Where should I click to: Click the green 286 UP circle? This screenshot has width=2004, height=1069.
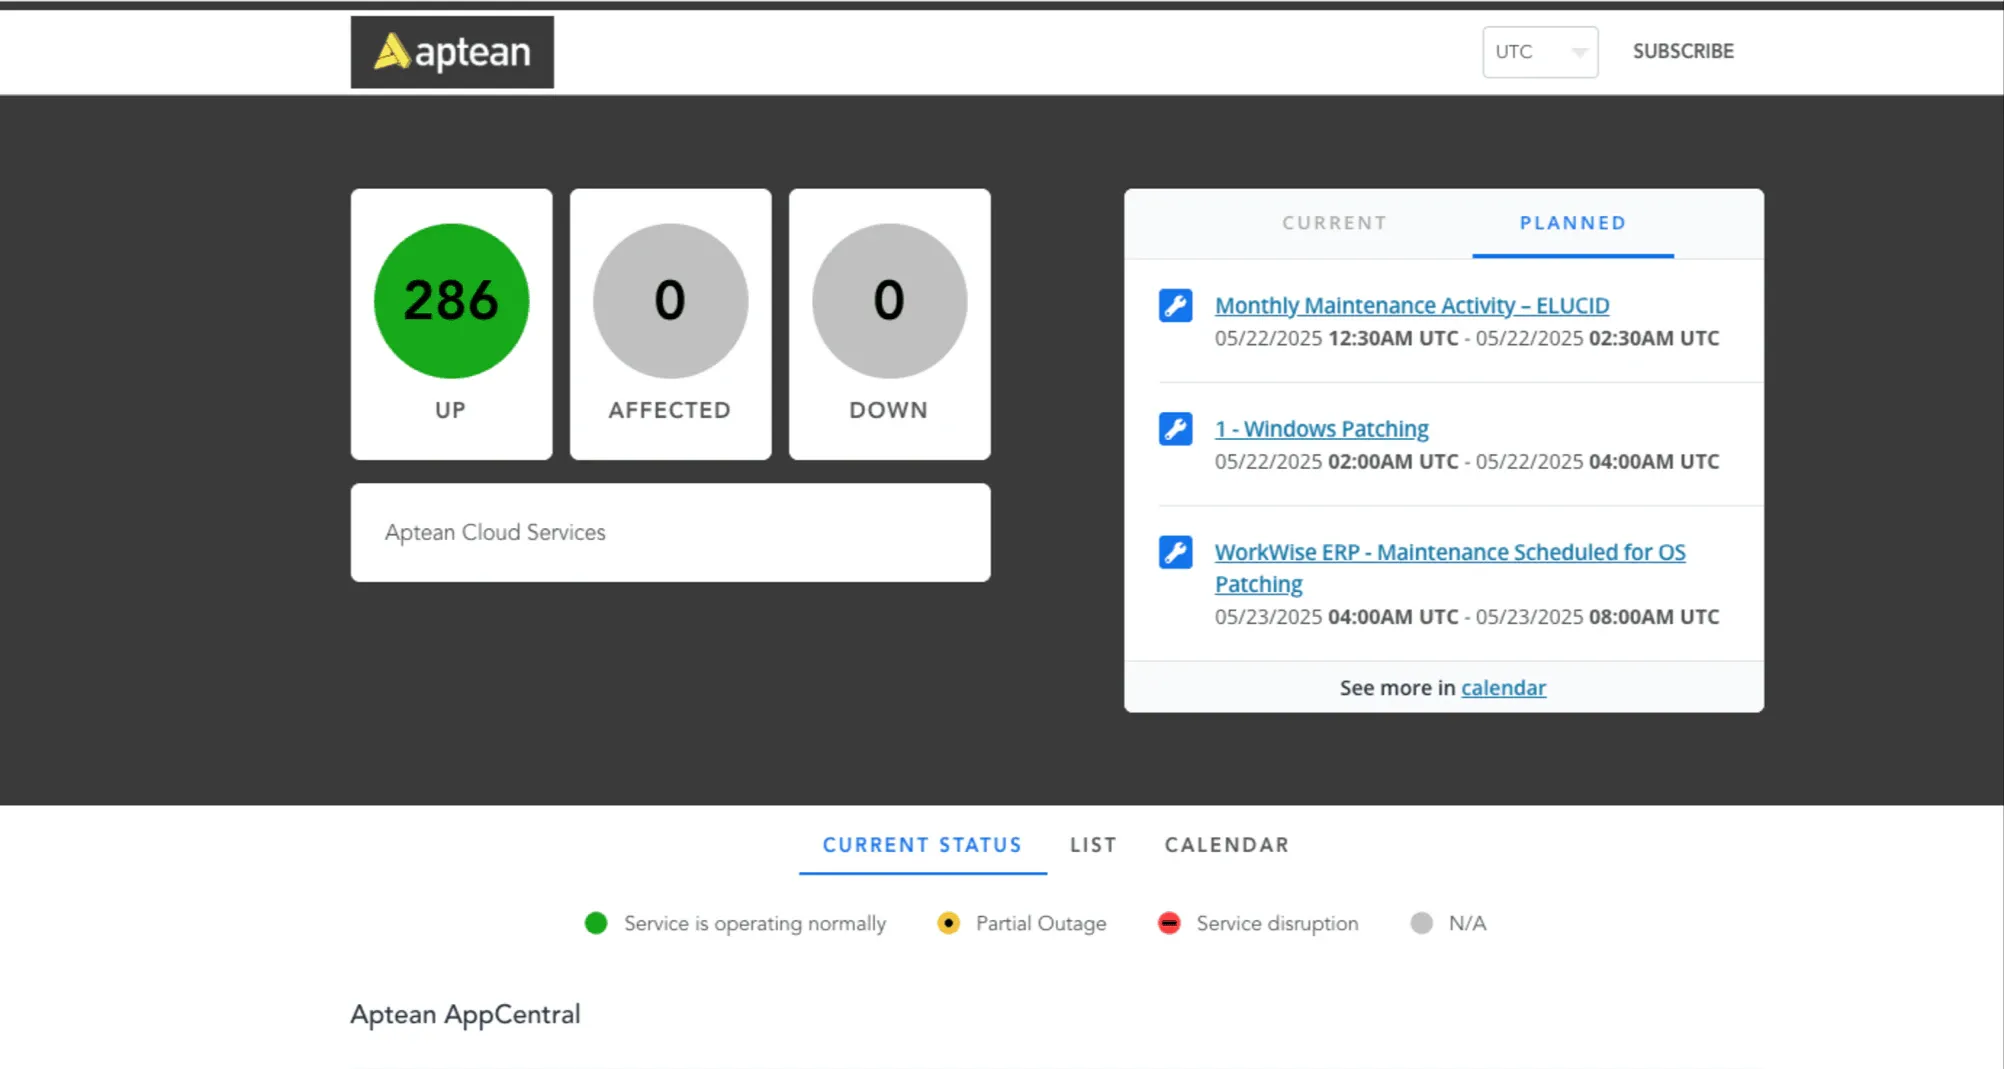tap(451, 301)
